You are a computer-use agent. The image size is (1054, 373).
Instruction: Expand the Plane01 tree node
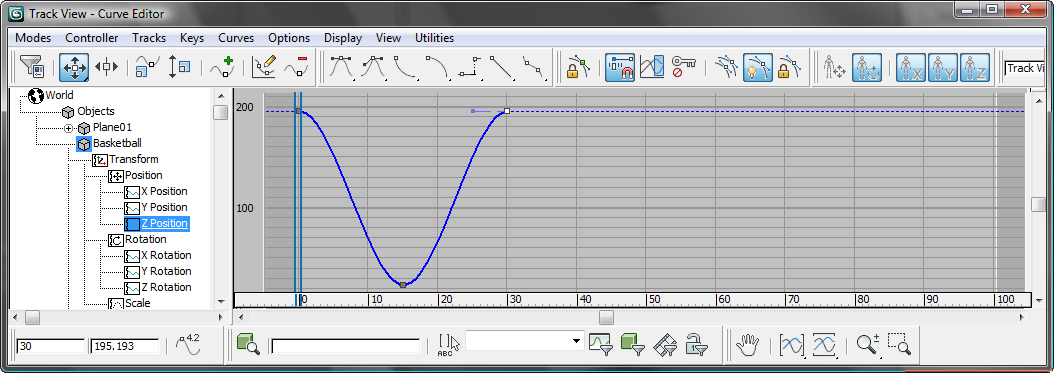[68, 128]
